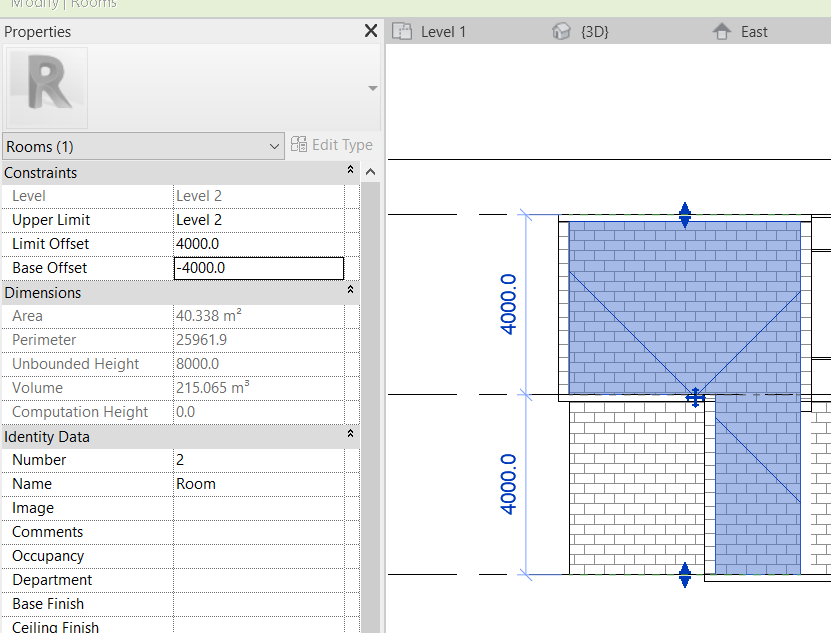Open the Rooms (1) filter dropdown
Screen dimensions: 831x633
pyautogui.click(x=143, y=146)
